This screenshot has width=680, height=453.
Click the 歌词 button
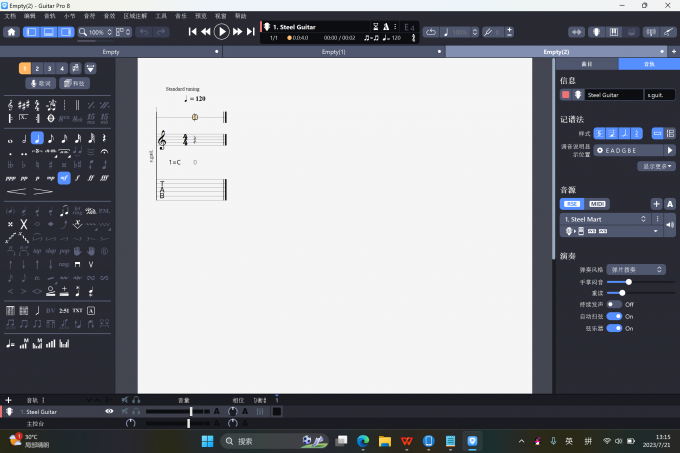[42, 83]
